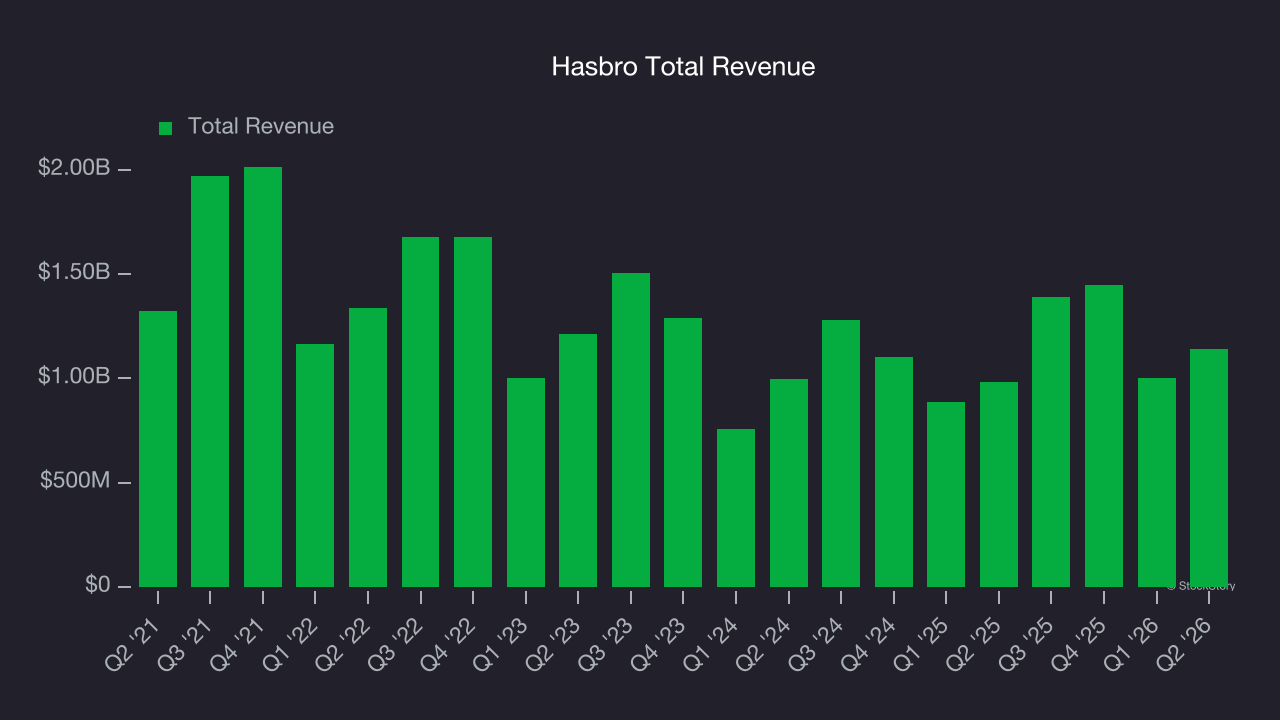Screen dimensions: 1280x720
Task: Click the Q2 '23 revenue bar
Action: point(578,460)
